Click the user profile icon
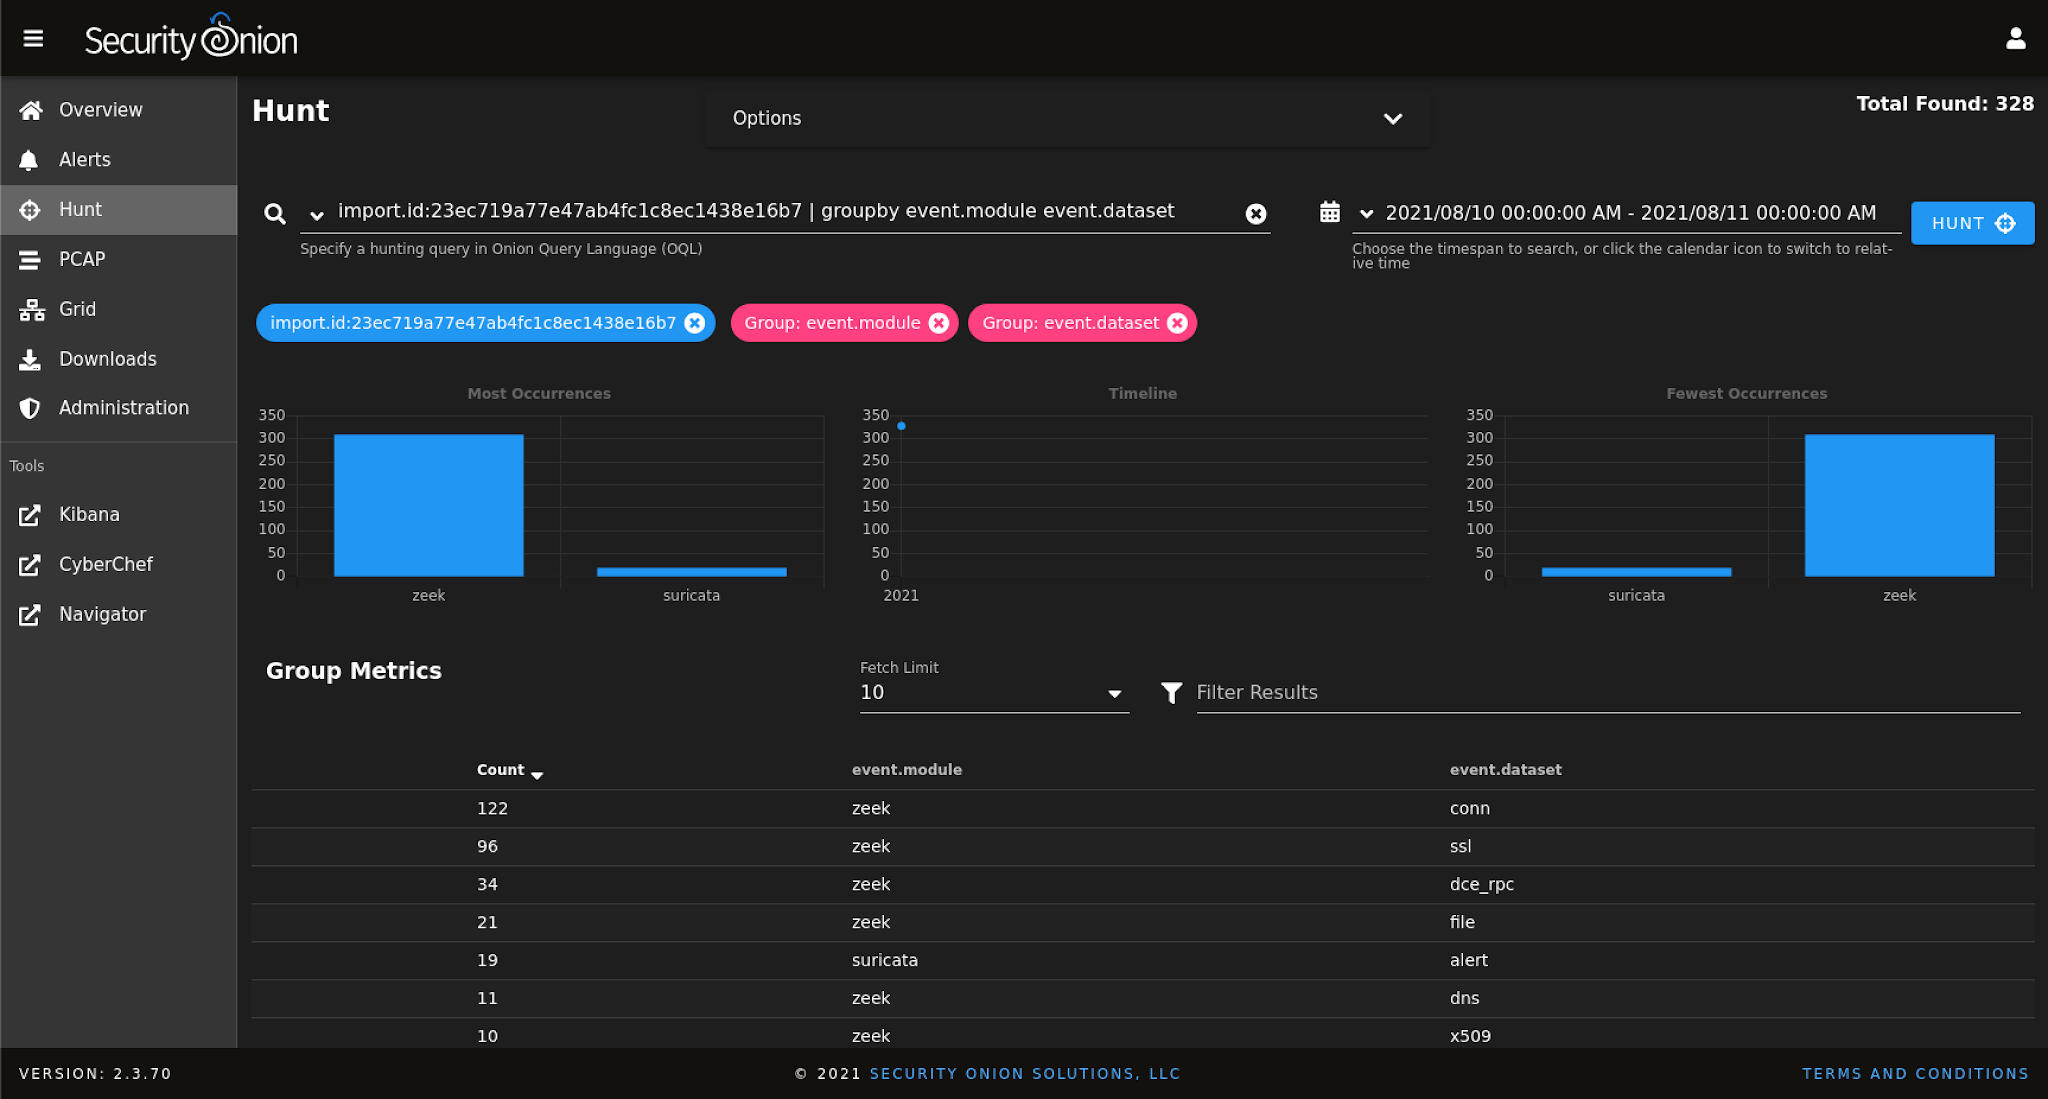The height and width of the screenshot is (1099, 2048). [x=2017, y=38]
